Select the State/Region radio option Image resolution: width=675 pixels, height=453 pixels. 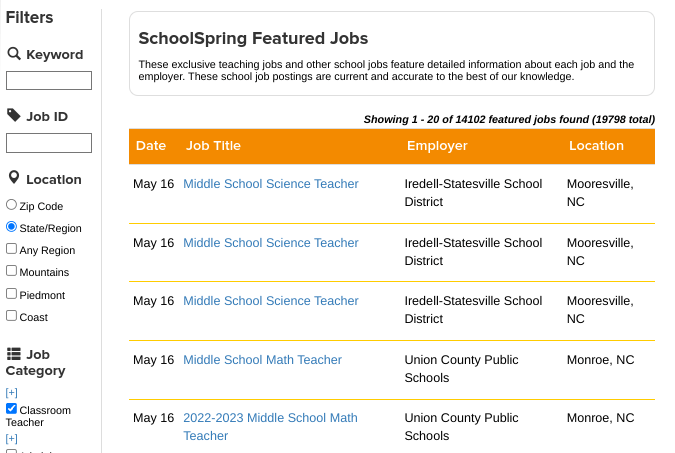[11, 227]
